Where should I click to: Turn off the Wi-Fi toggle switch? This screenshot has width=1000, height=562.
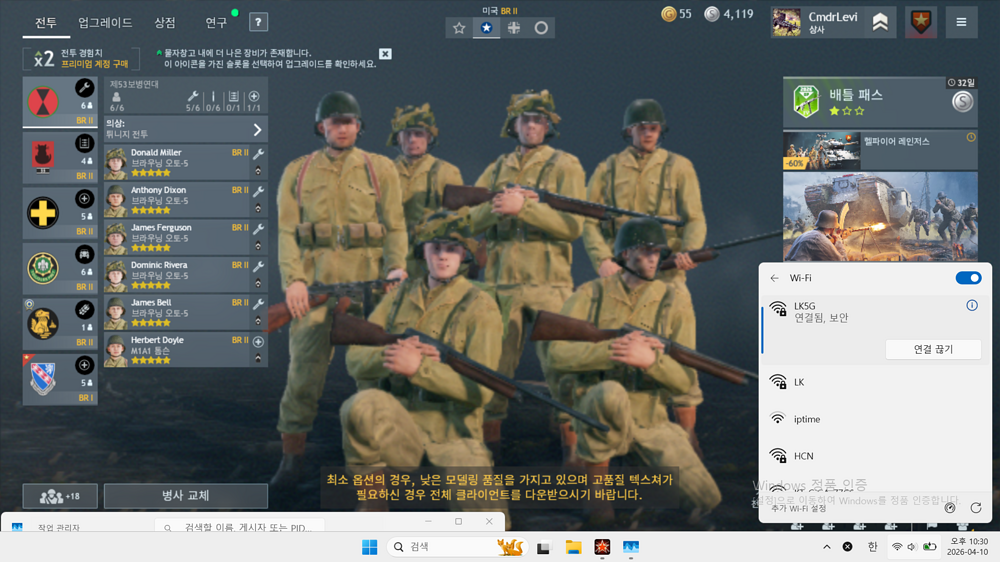tap(968, 278)
